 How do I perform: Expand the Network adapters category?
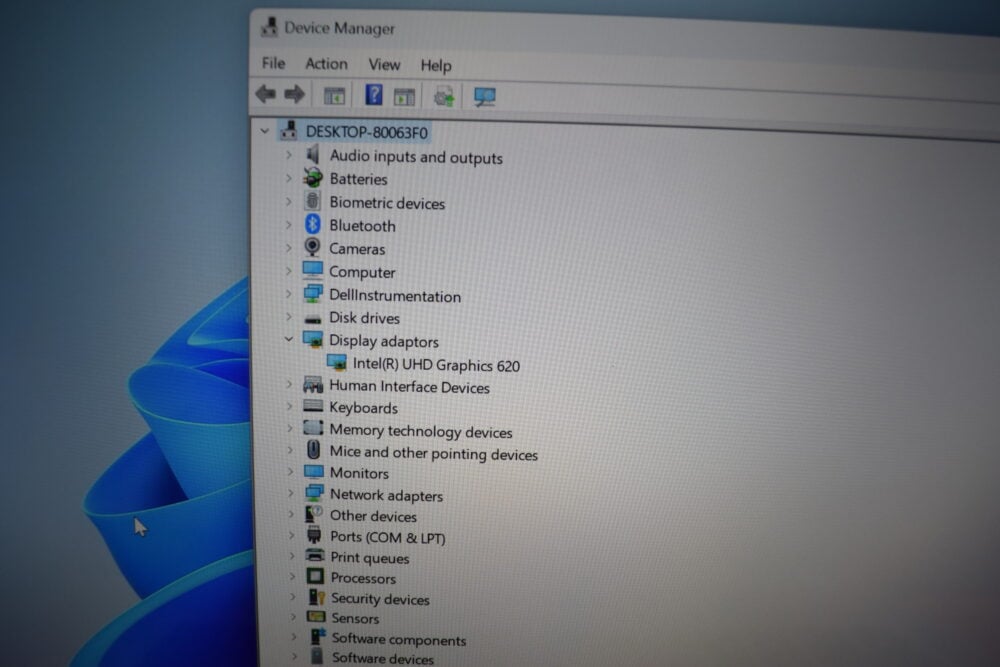point(290,494)
